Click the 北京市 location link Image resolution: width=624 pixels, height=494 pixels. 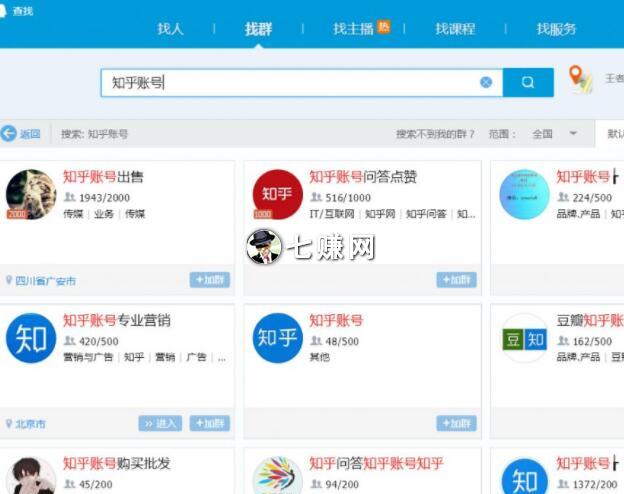click(30, 424)
